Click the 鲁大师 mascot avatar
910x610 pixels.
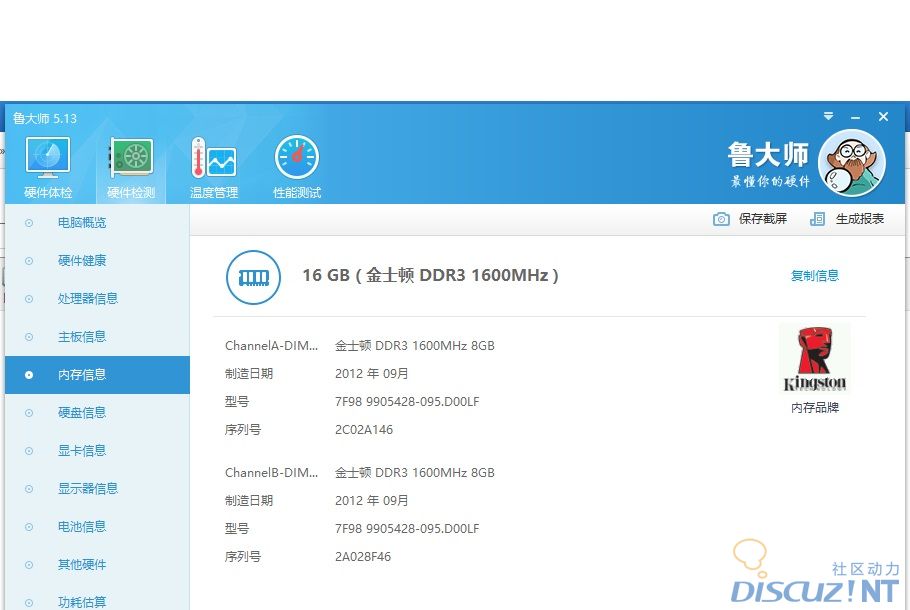pyautogui.click(x=851, y=163)
